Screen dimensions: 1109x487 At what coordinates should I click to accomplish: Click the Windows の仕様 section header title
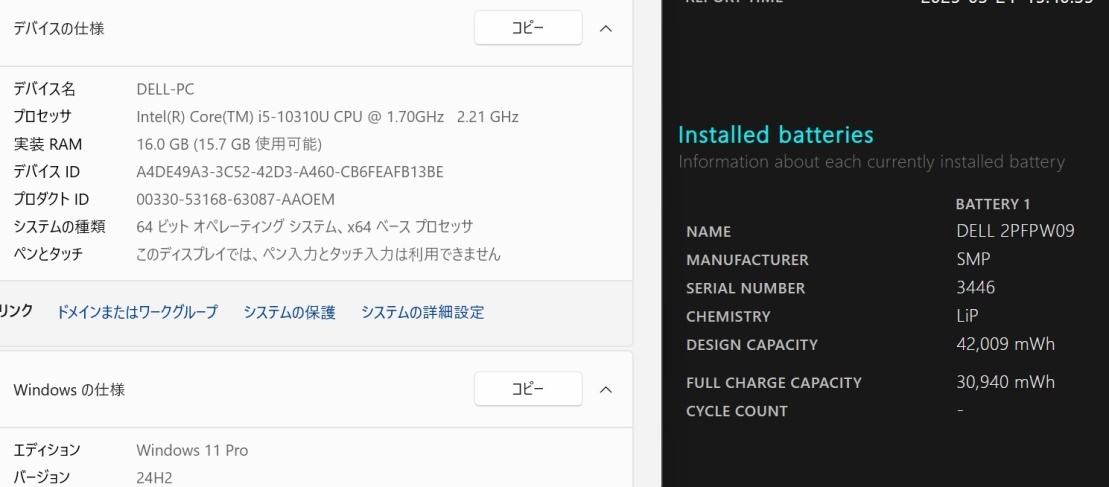[x=69, y=389]
